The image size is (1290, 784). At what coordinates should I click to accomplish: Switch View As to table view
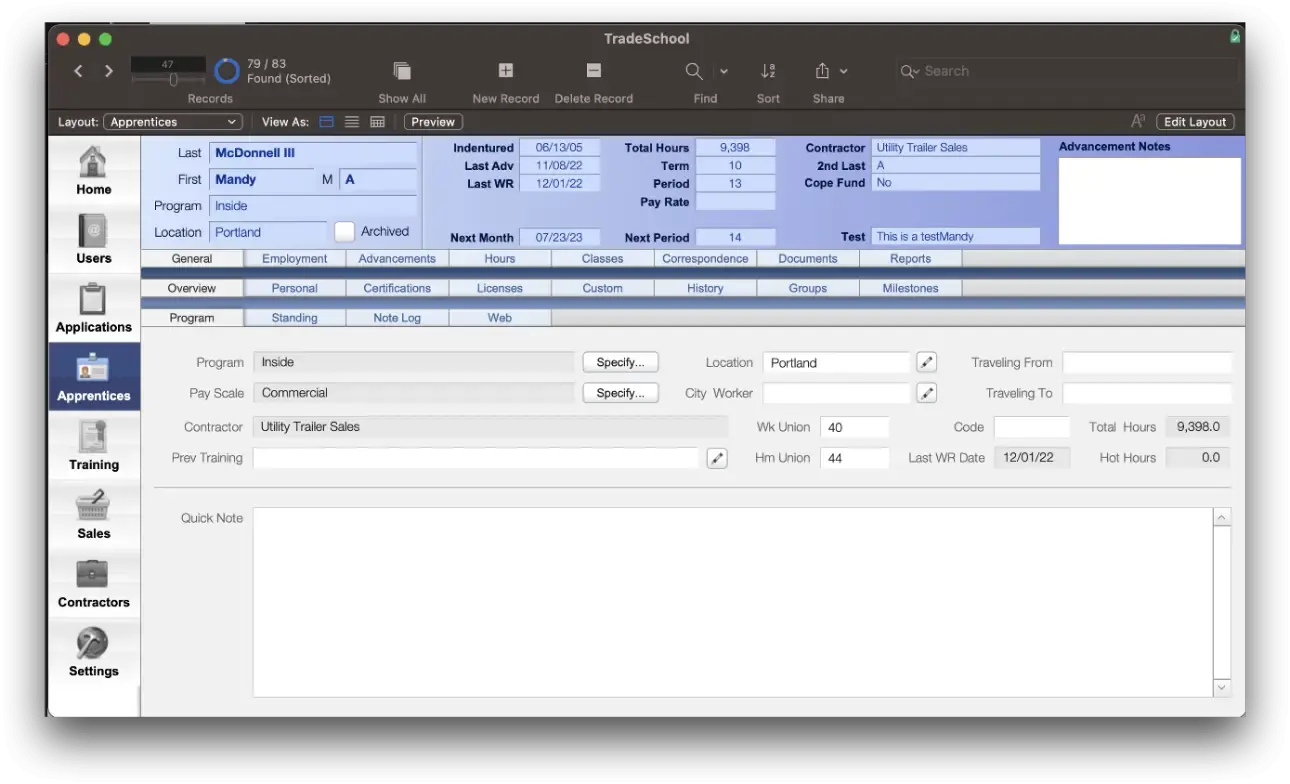375,121
